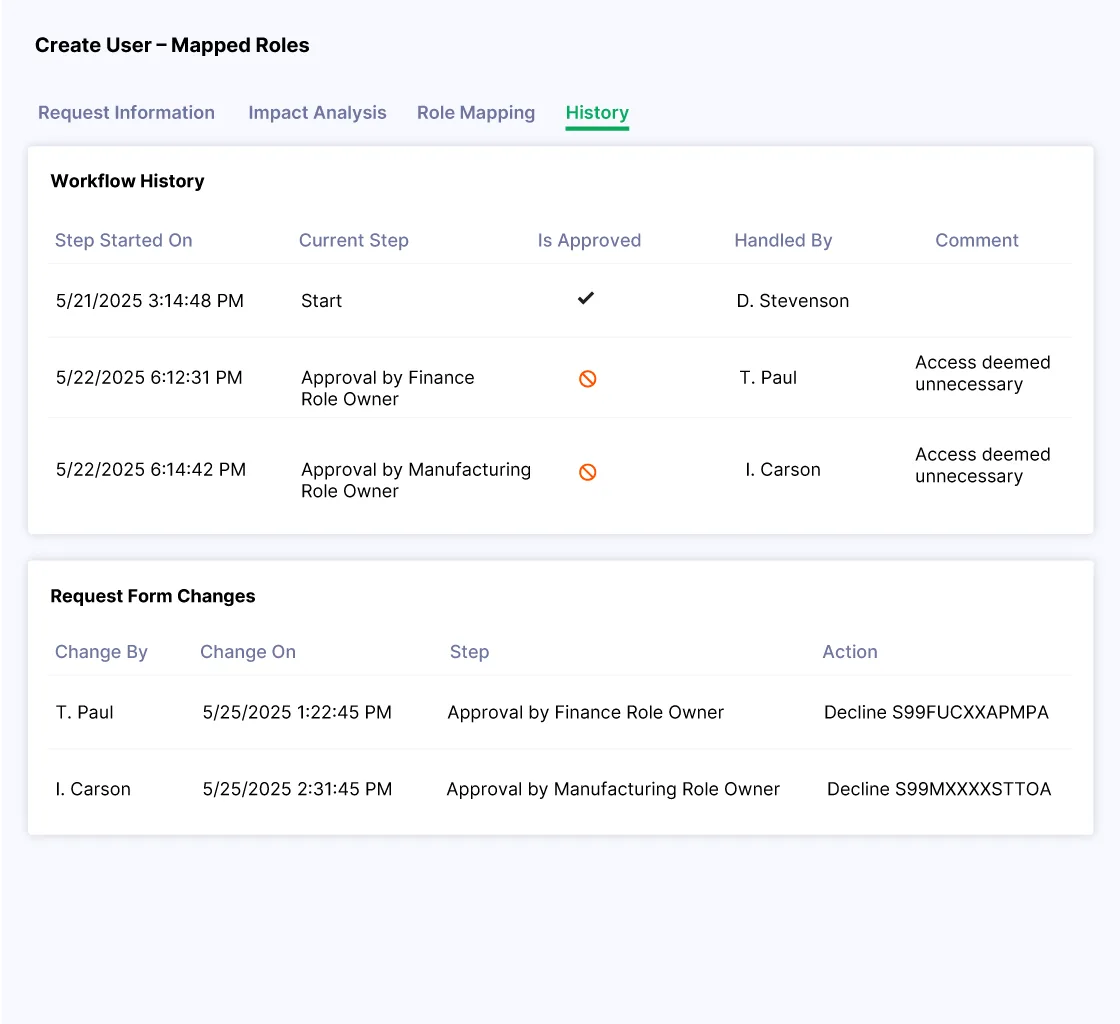Click the active History tab

pos(597,113)
